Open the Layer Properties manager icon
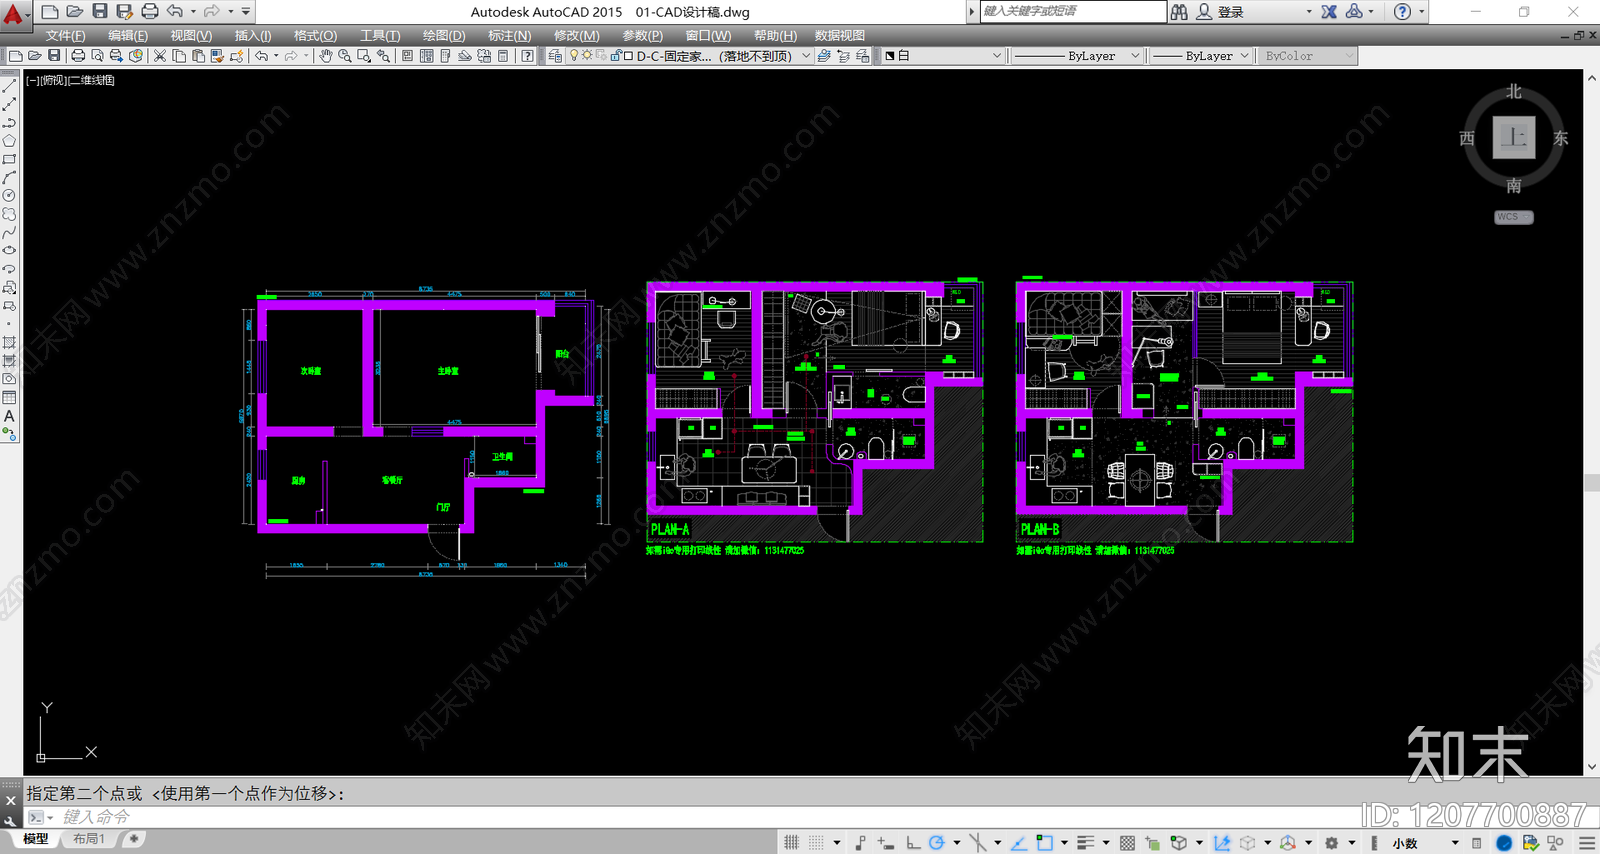This screenshot has width=1600, height=854. coord(555,56)
